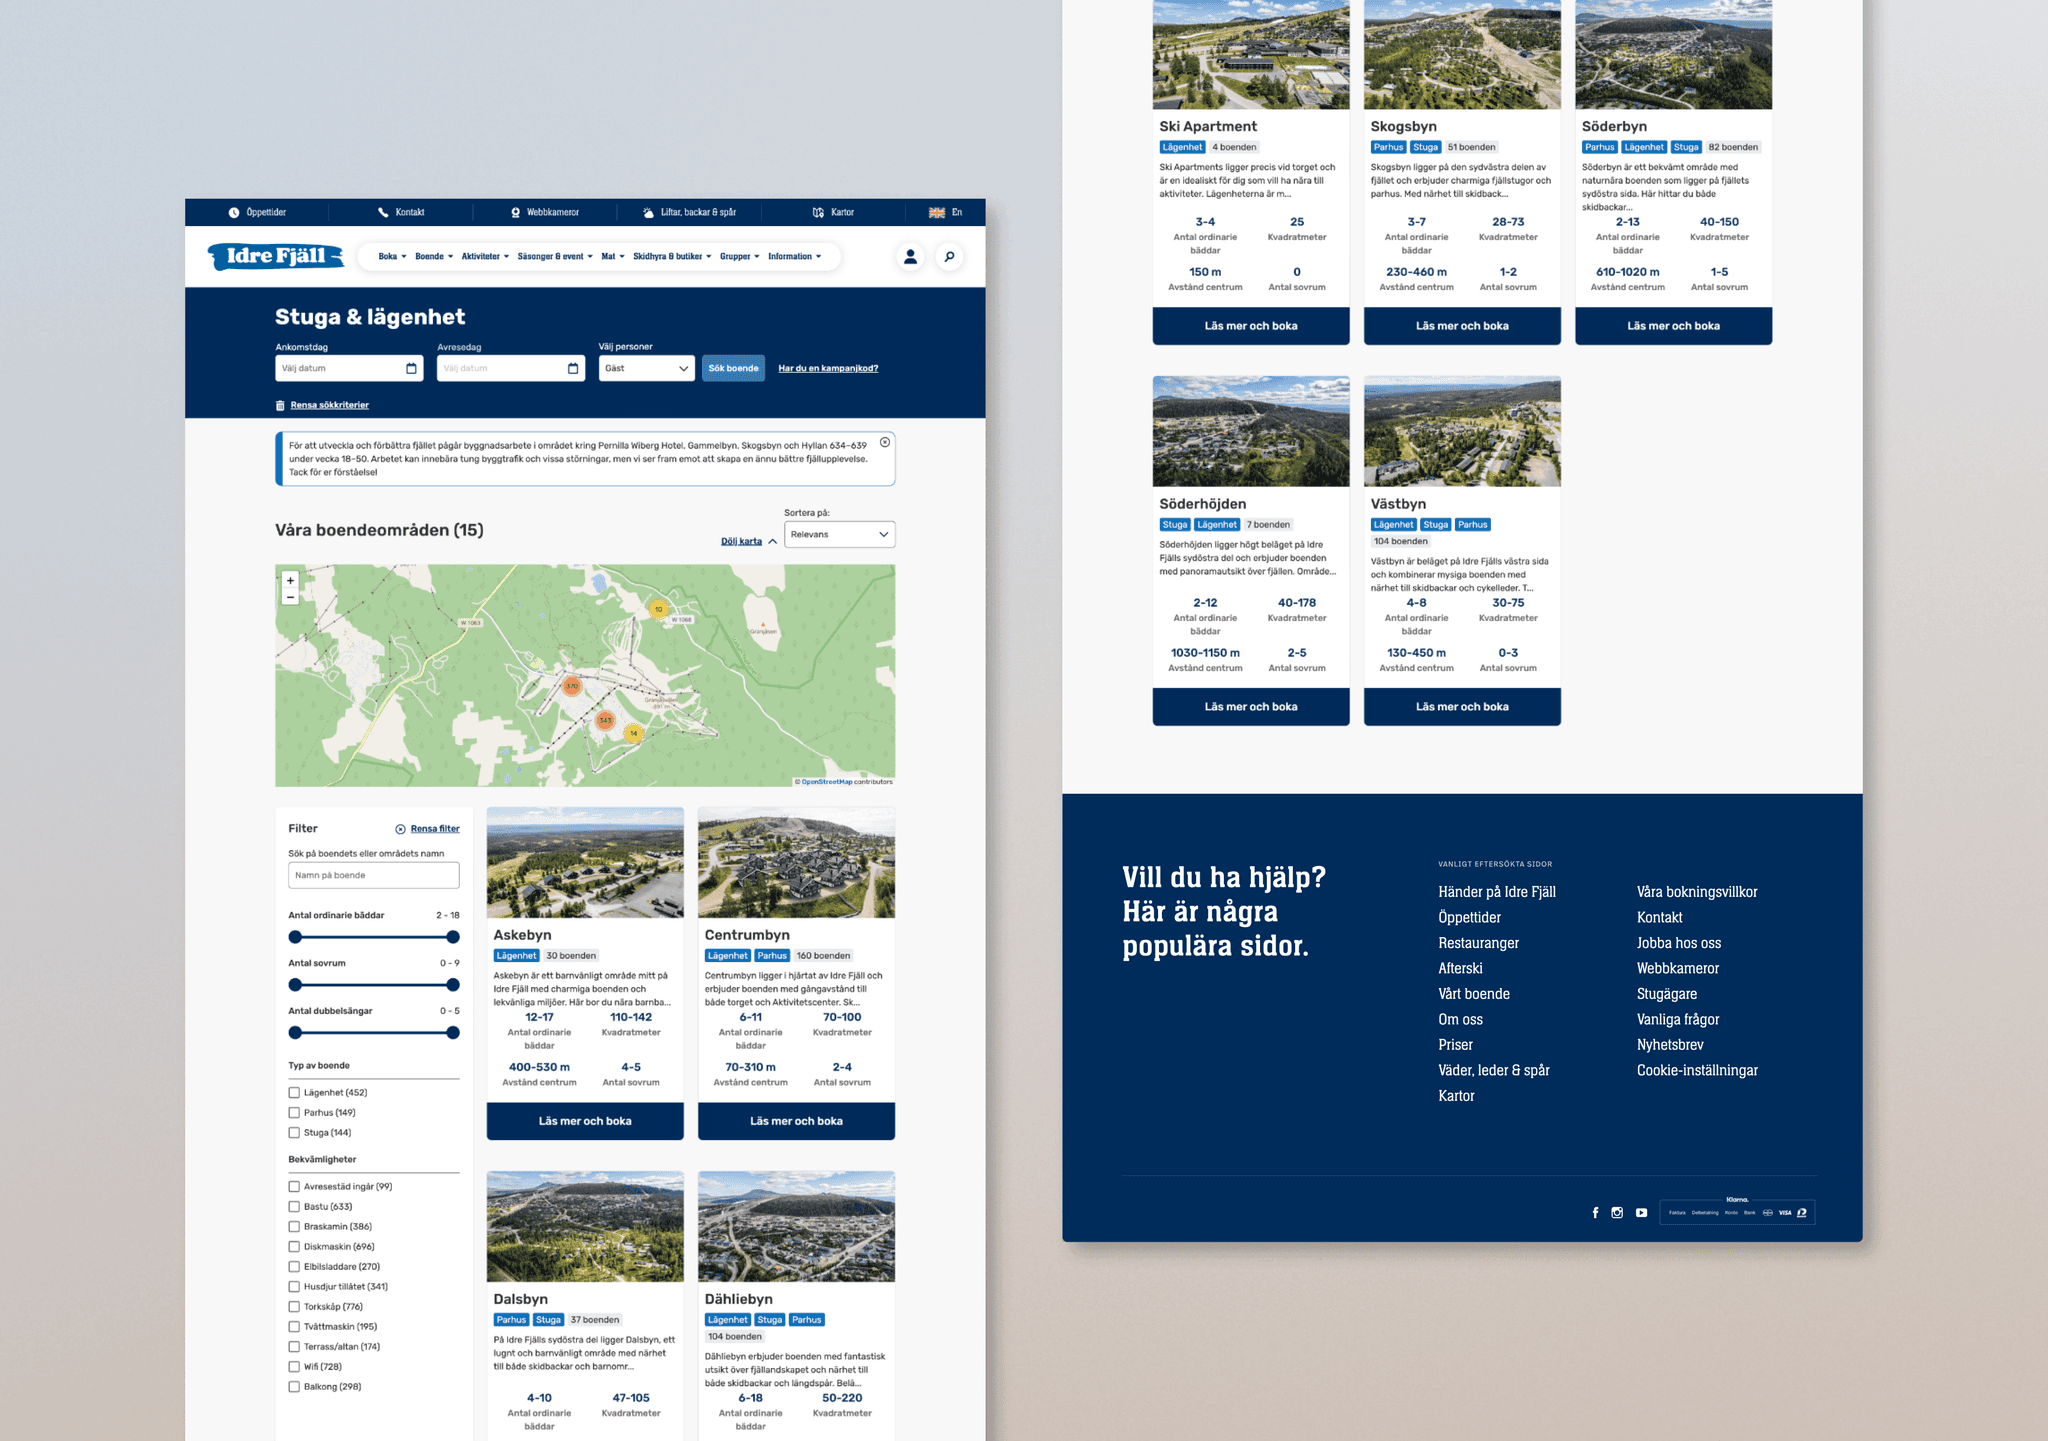Click Händer på Idre Fjäll footer link

tap(1497, 892)
